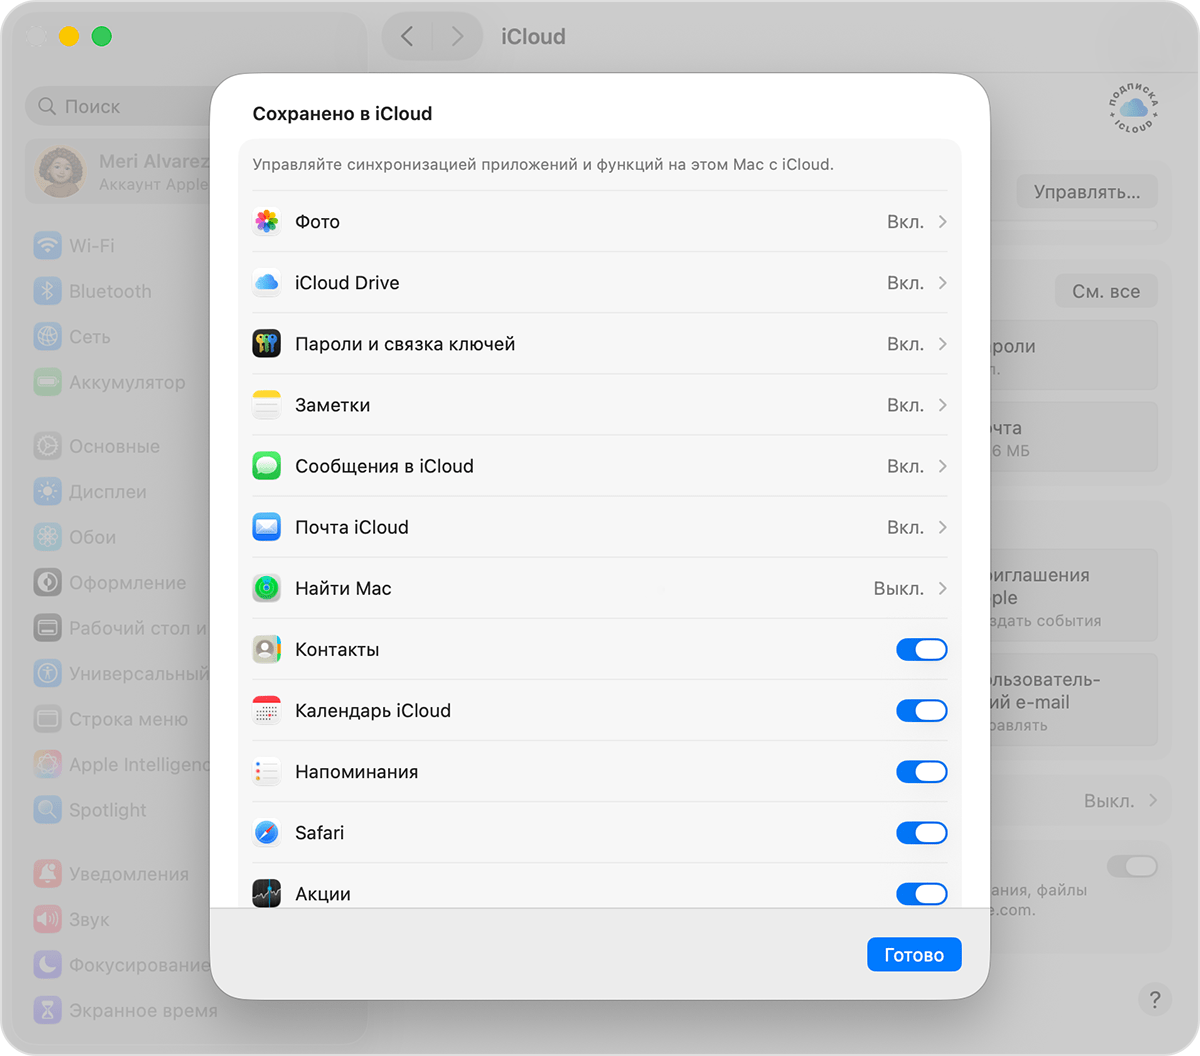1200x1056 pixels.
Task: Go forward with the toolbar forward arrow
Action: coord(457,36)
